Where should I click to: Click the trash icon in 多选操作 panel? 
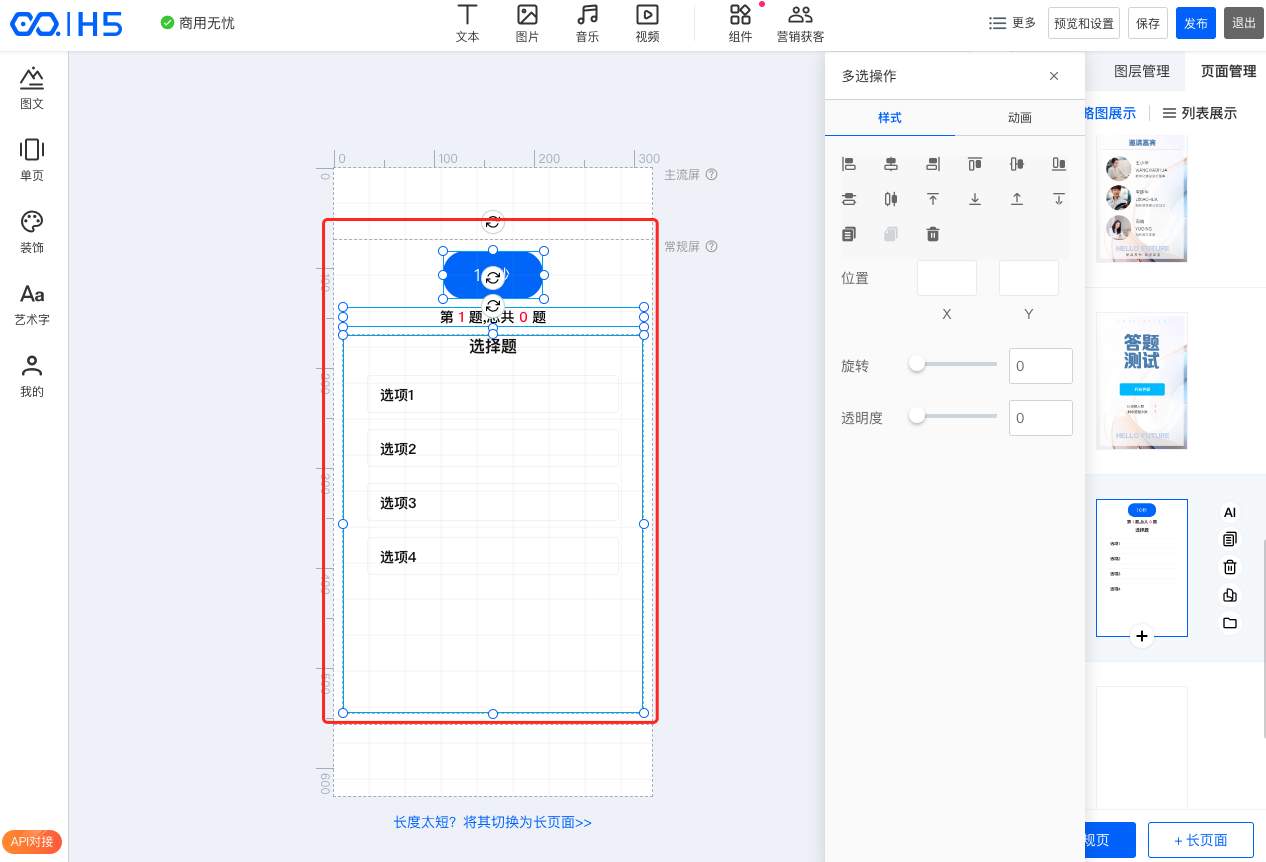click(933, 234)
